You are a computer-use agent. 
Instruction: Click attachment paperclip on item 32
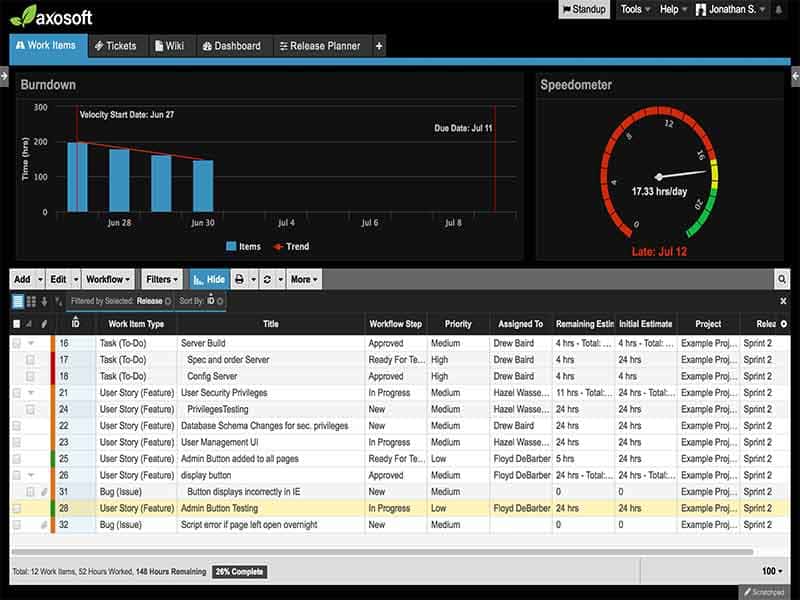pyautogui.click(x=44, y=525)
